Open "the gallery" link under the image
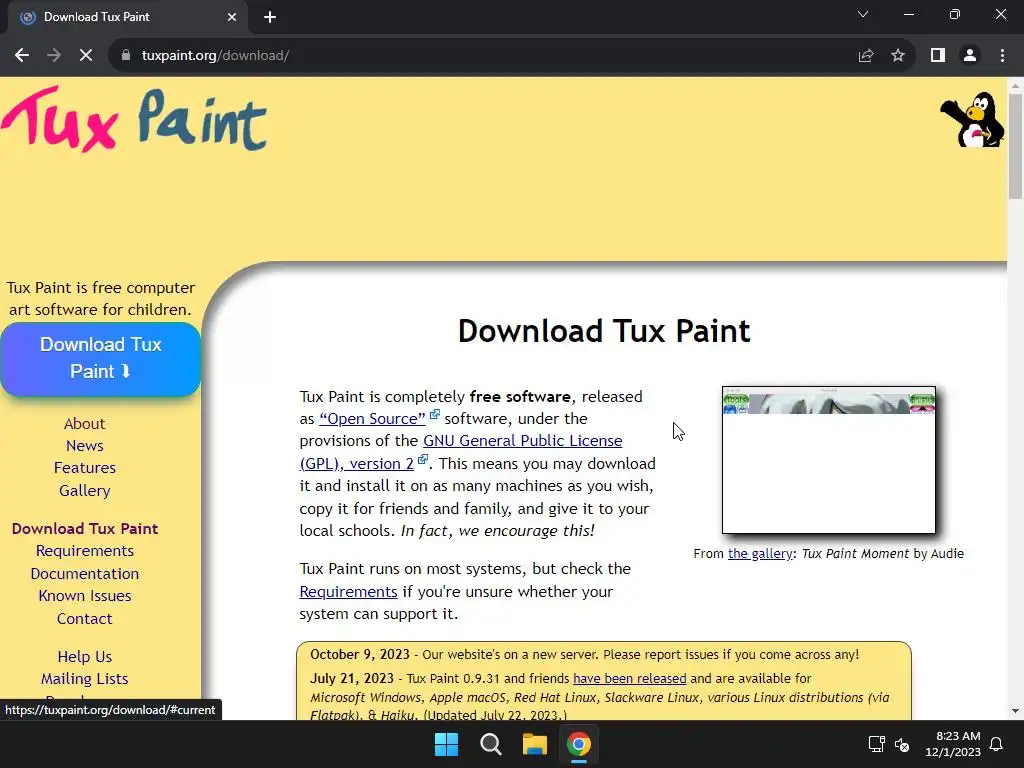Viewport: 1024px width, 768px height. coord(760,554)
